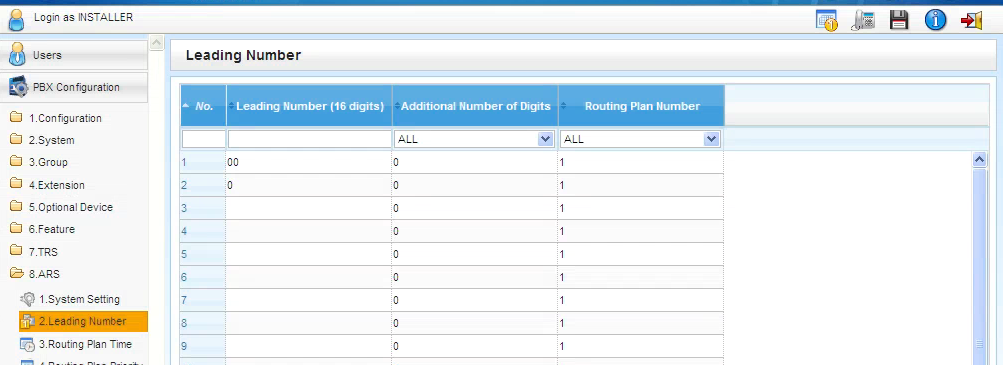Click routing plan cell in row 5

coord(640,254)
